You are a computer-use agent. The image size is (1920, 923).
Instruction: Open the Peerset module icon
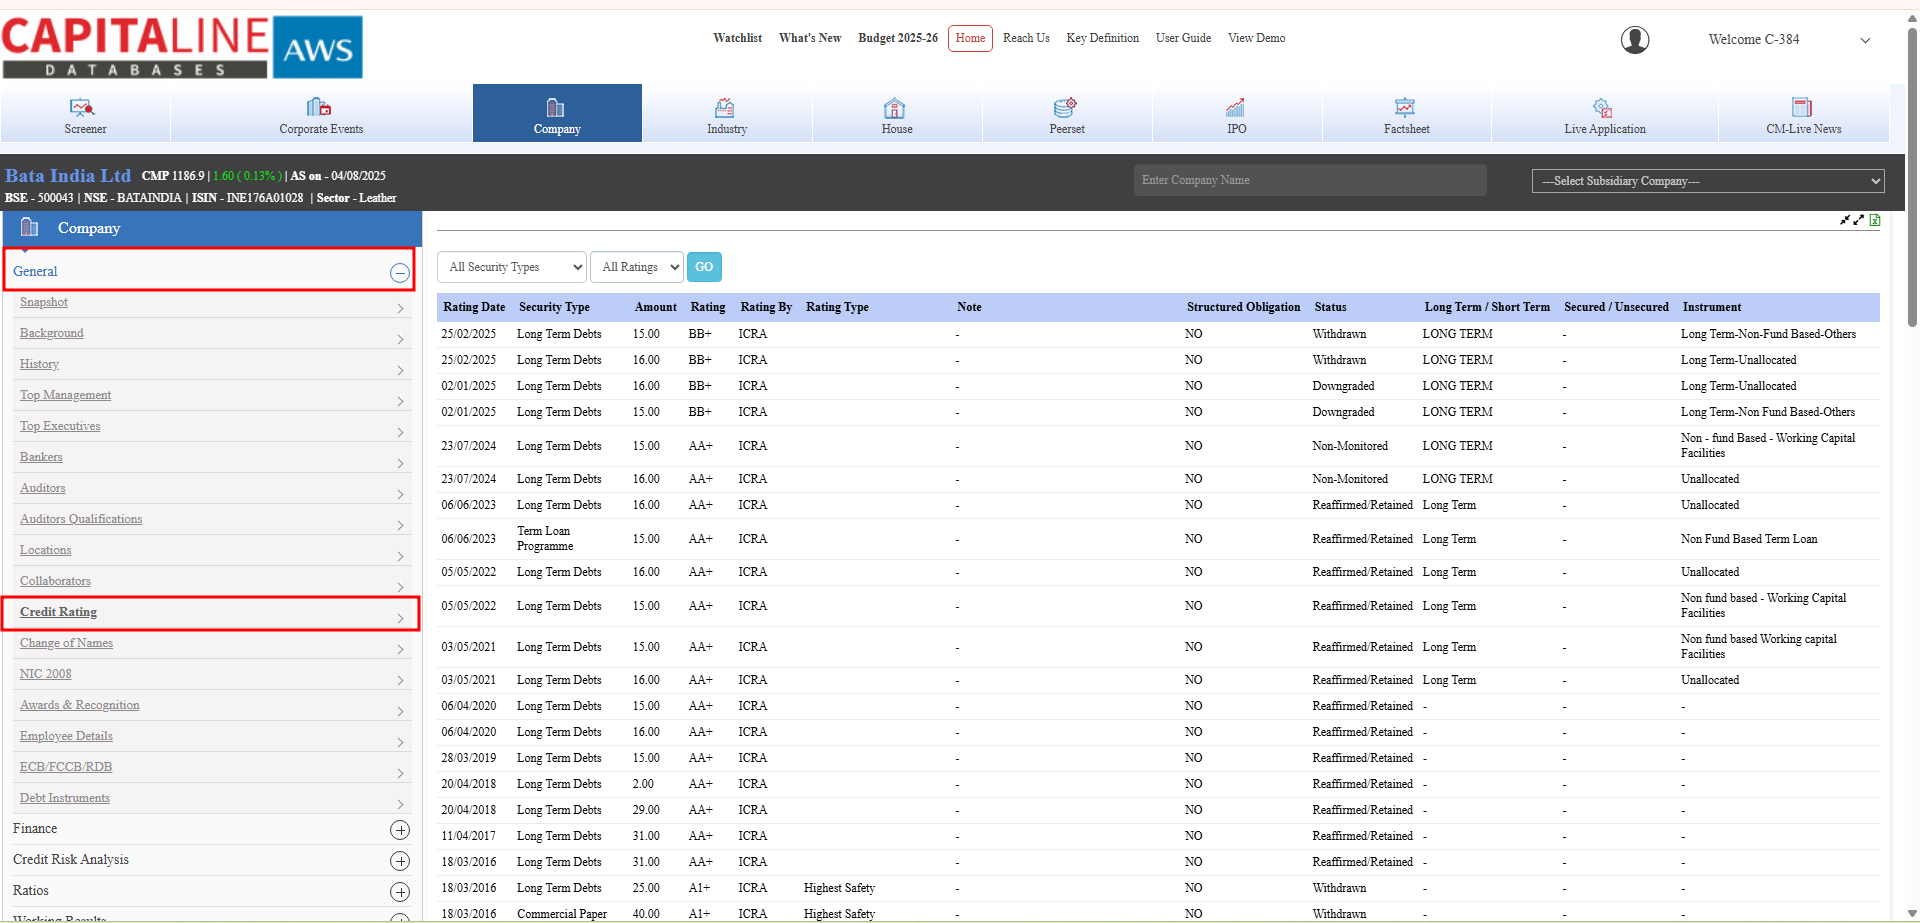[x=1066, y=108]
